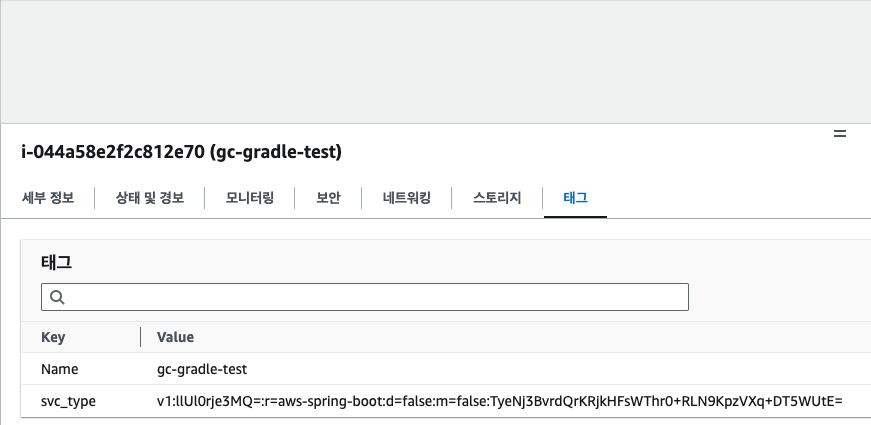Screen dimensions: 871x425
Task: Open the 모니터링 tab
Action: tap(250, 198)
